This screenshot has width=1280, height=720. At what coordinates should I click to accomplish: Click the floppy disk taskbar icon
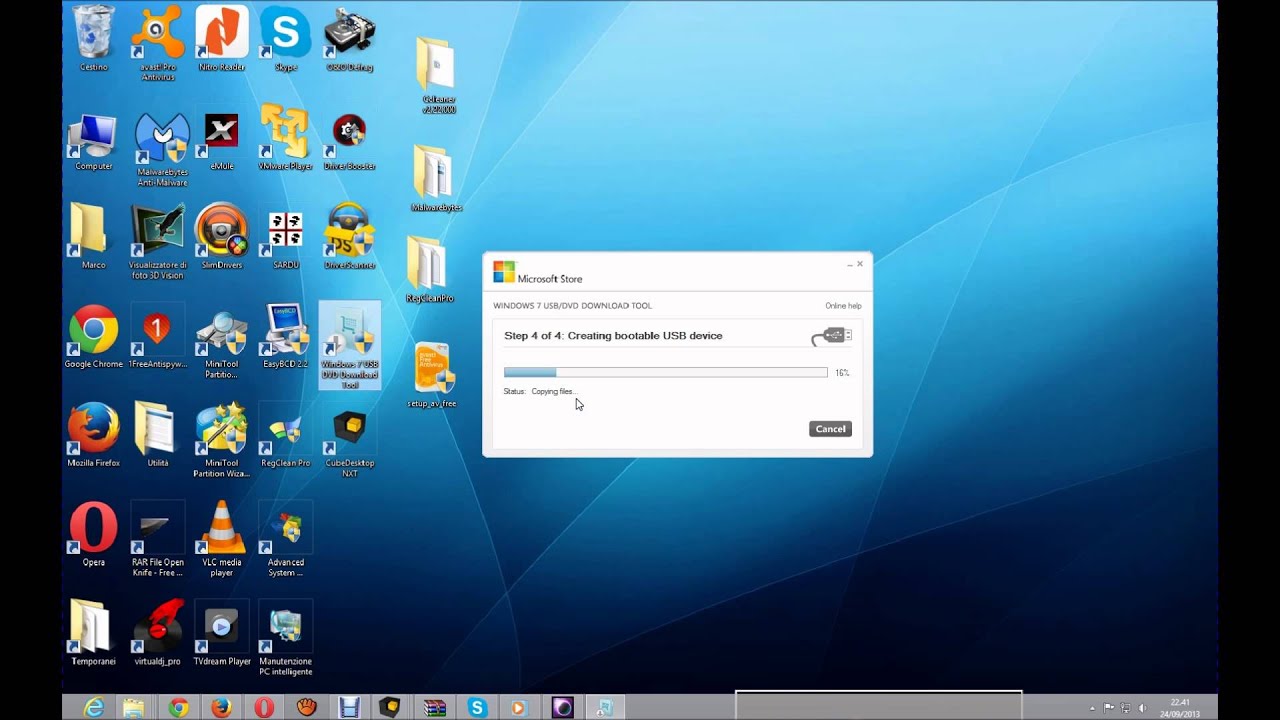coord(349,708)
